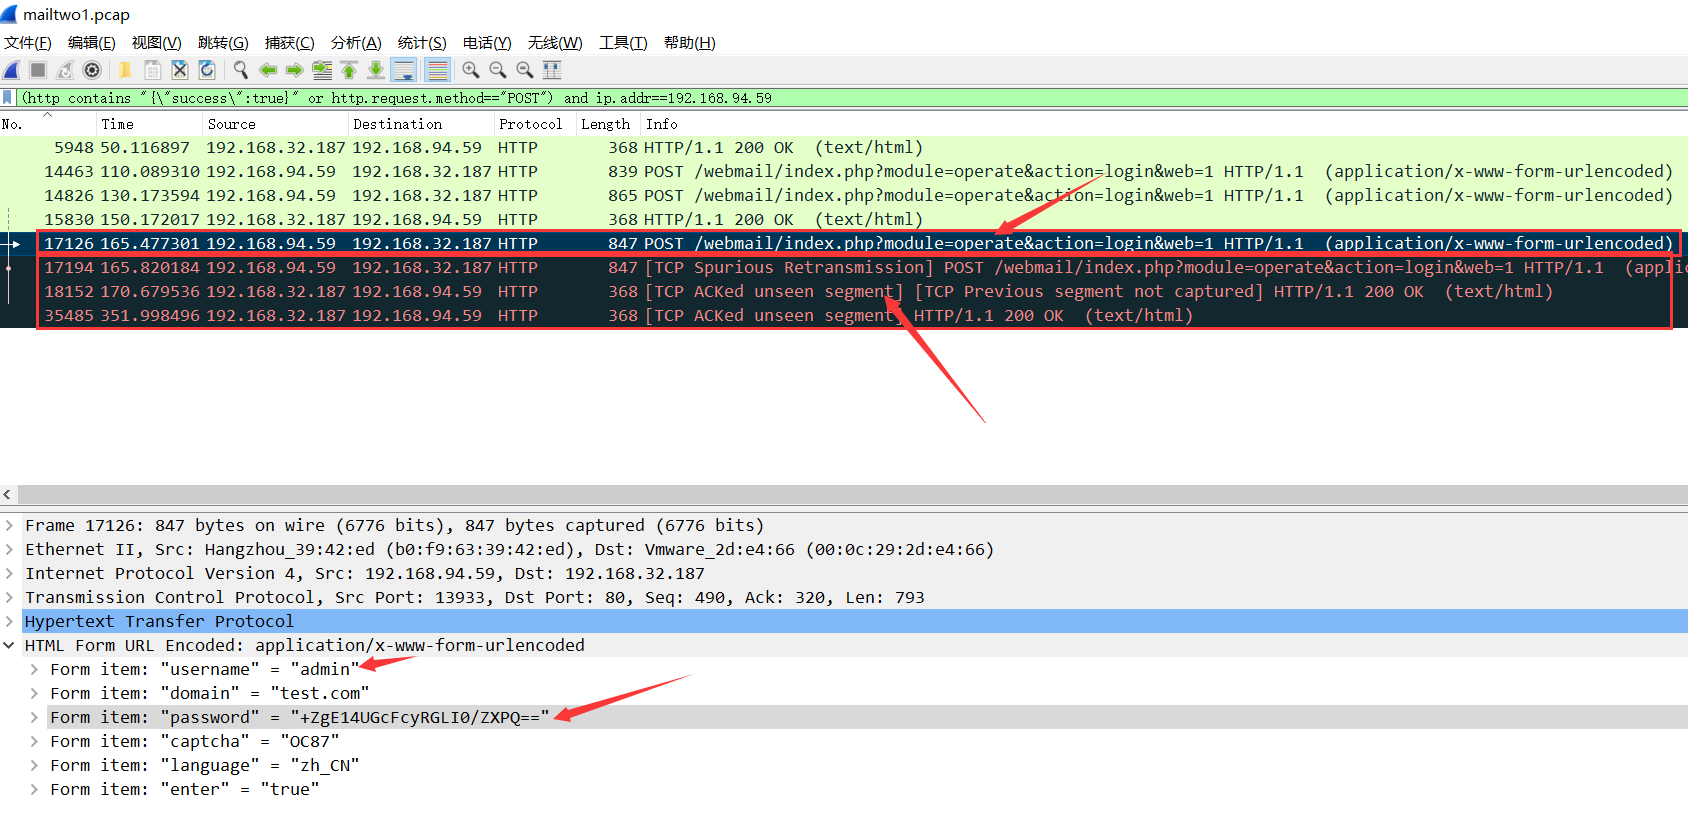Open the 统计(S) menu
This screenshot has height=822, width=1688.
tap(422, 43)
